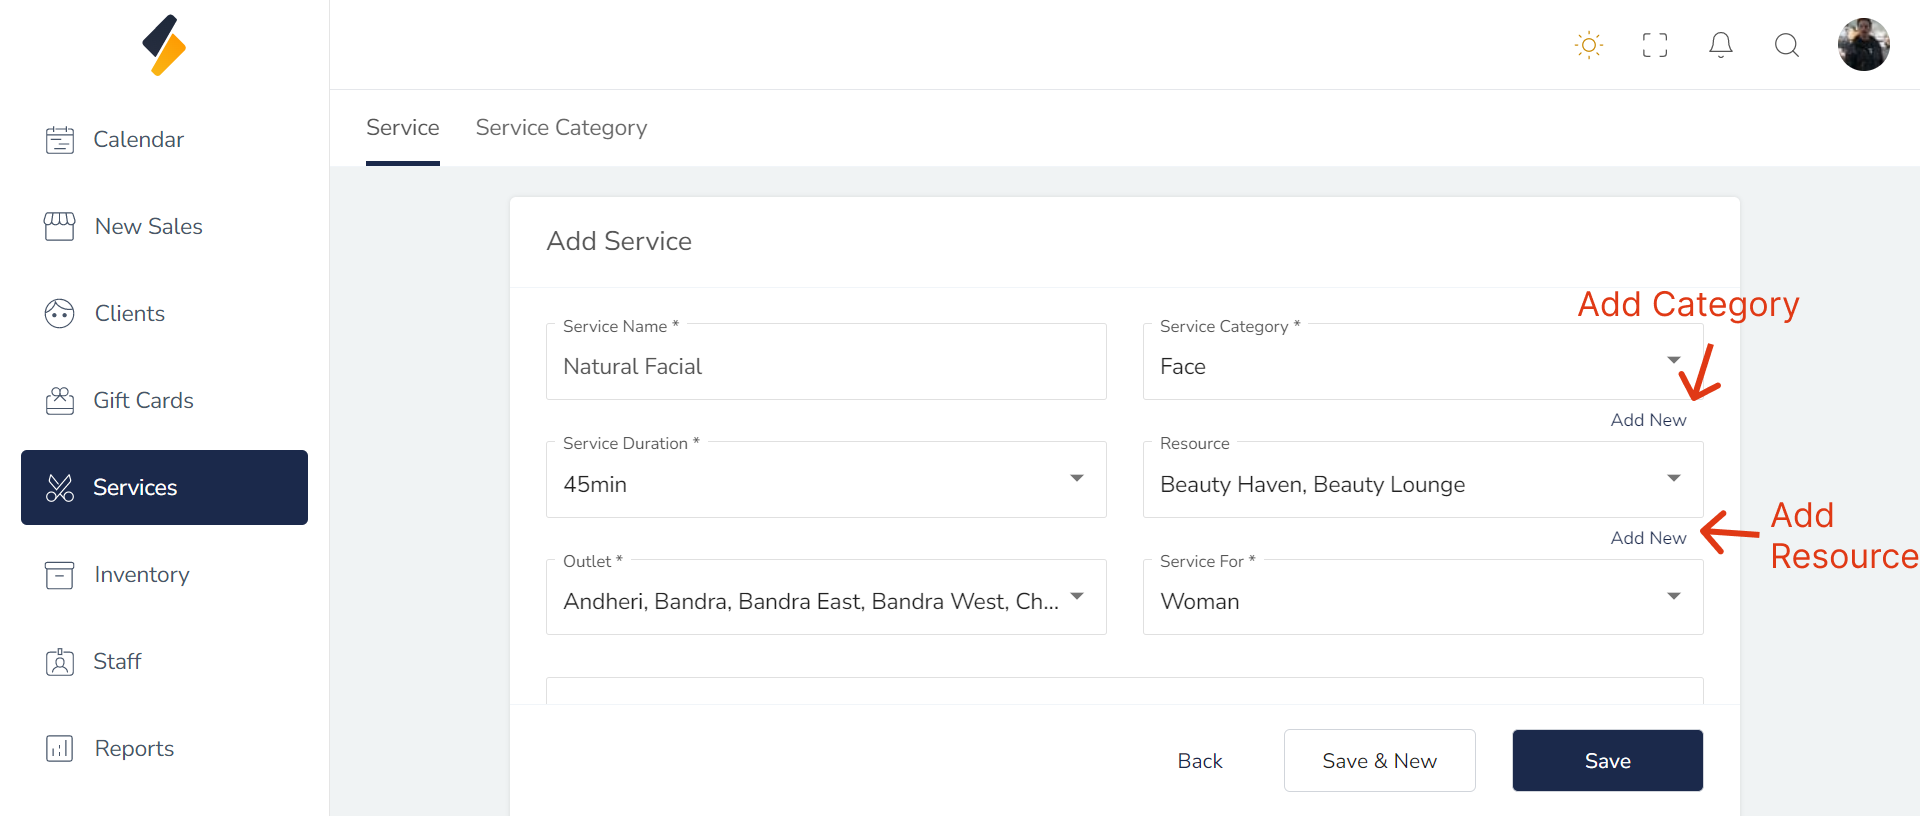Open the user profile avatar
Viewport: 1920px width, 816px height.
pyautogui.click(x=1863, y=45)
